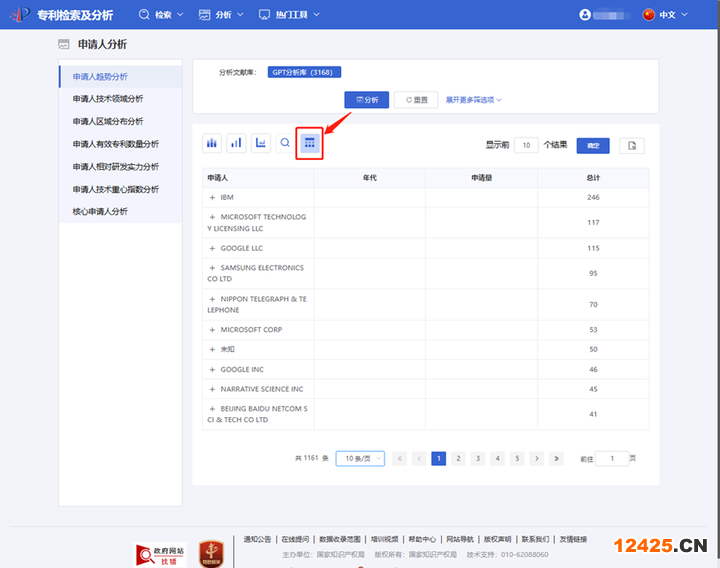Image resolution: width=720 pixels, height=568 pixels.
Task: Click the 显示前 result count input field
Action: (x=526, y=145)
